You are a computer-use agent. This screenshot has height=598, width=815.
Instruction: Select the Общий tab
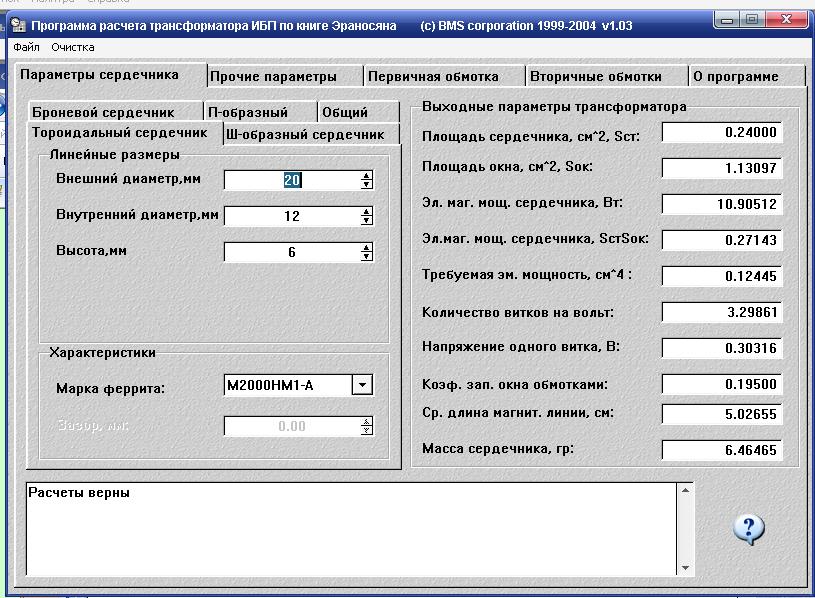(345, 112)
